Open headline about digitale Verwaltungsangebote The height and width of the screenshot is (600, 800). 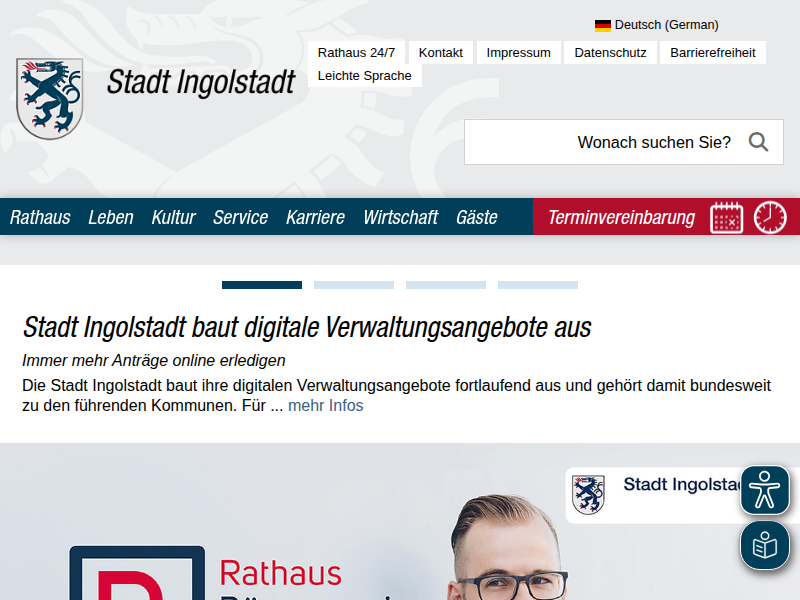(307, 327)
